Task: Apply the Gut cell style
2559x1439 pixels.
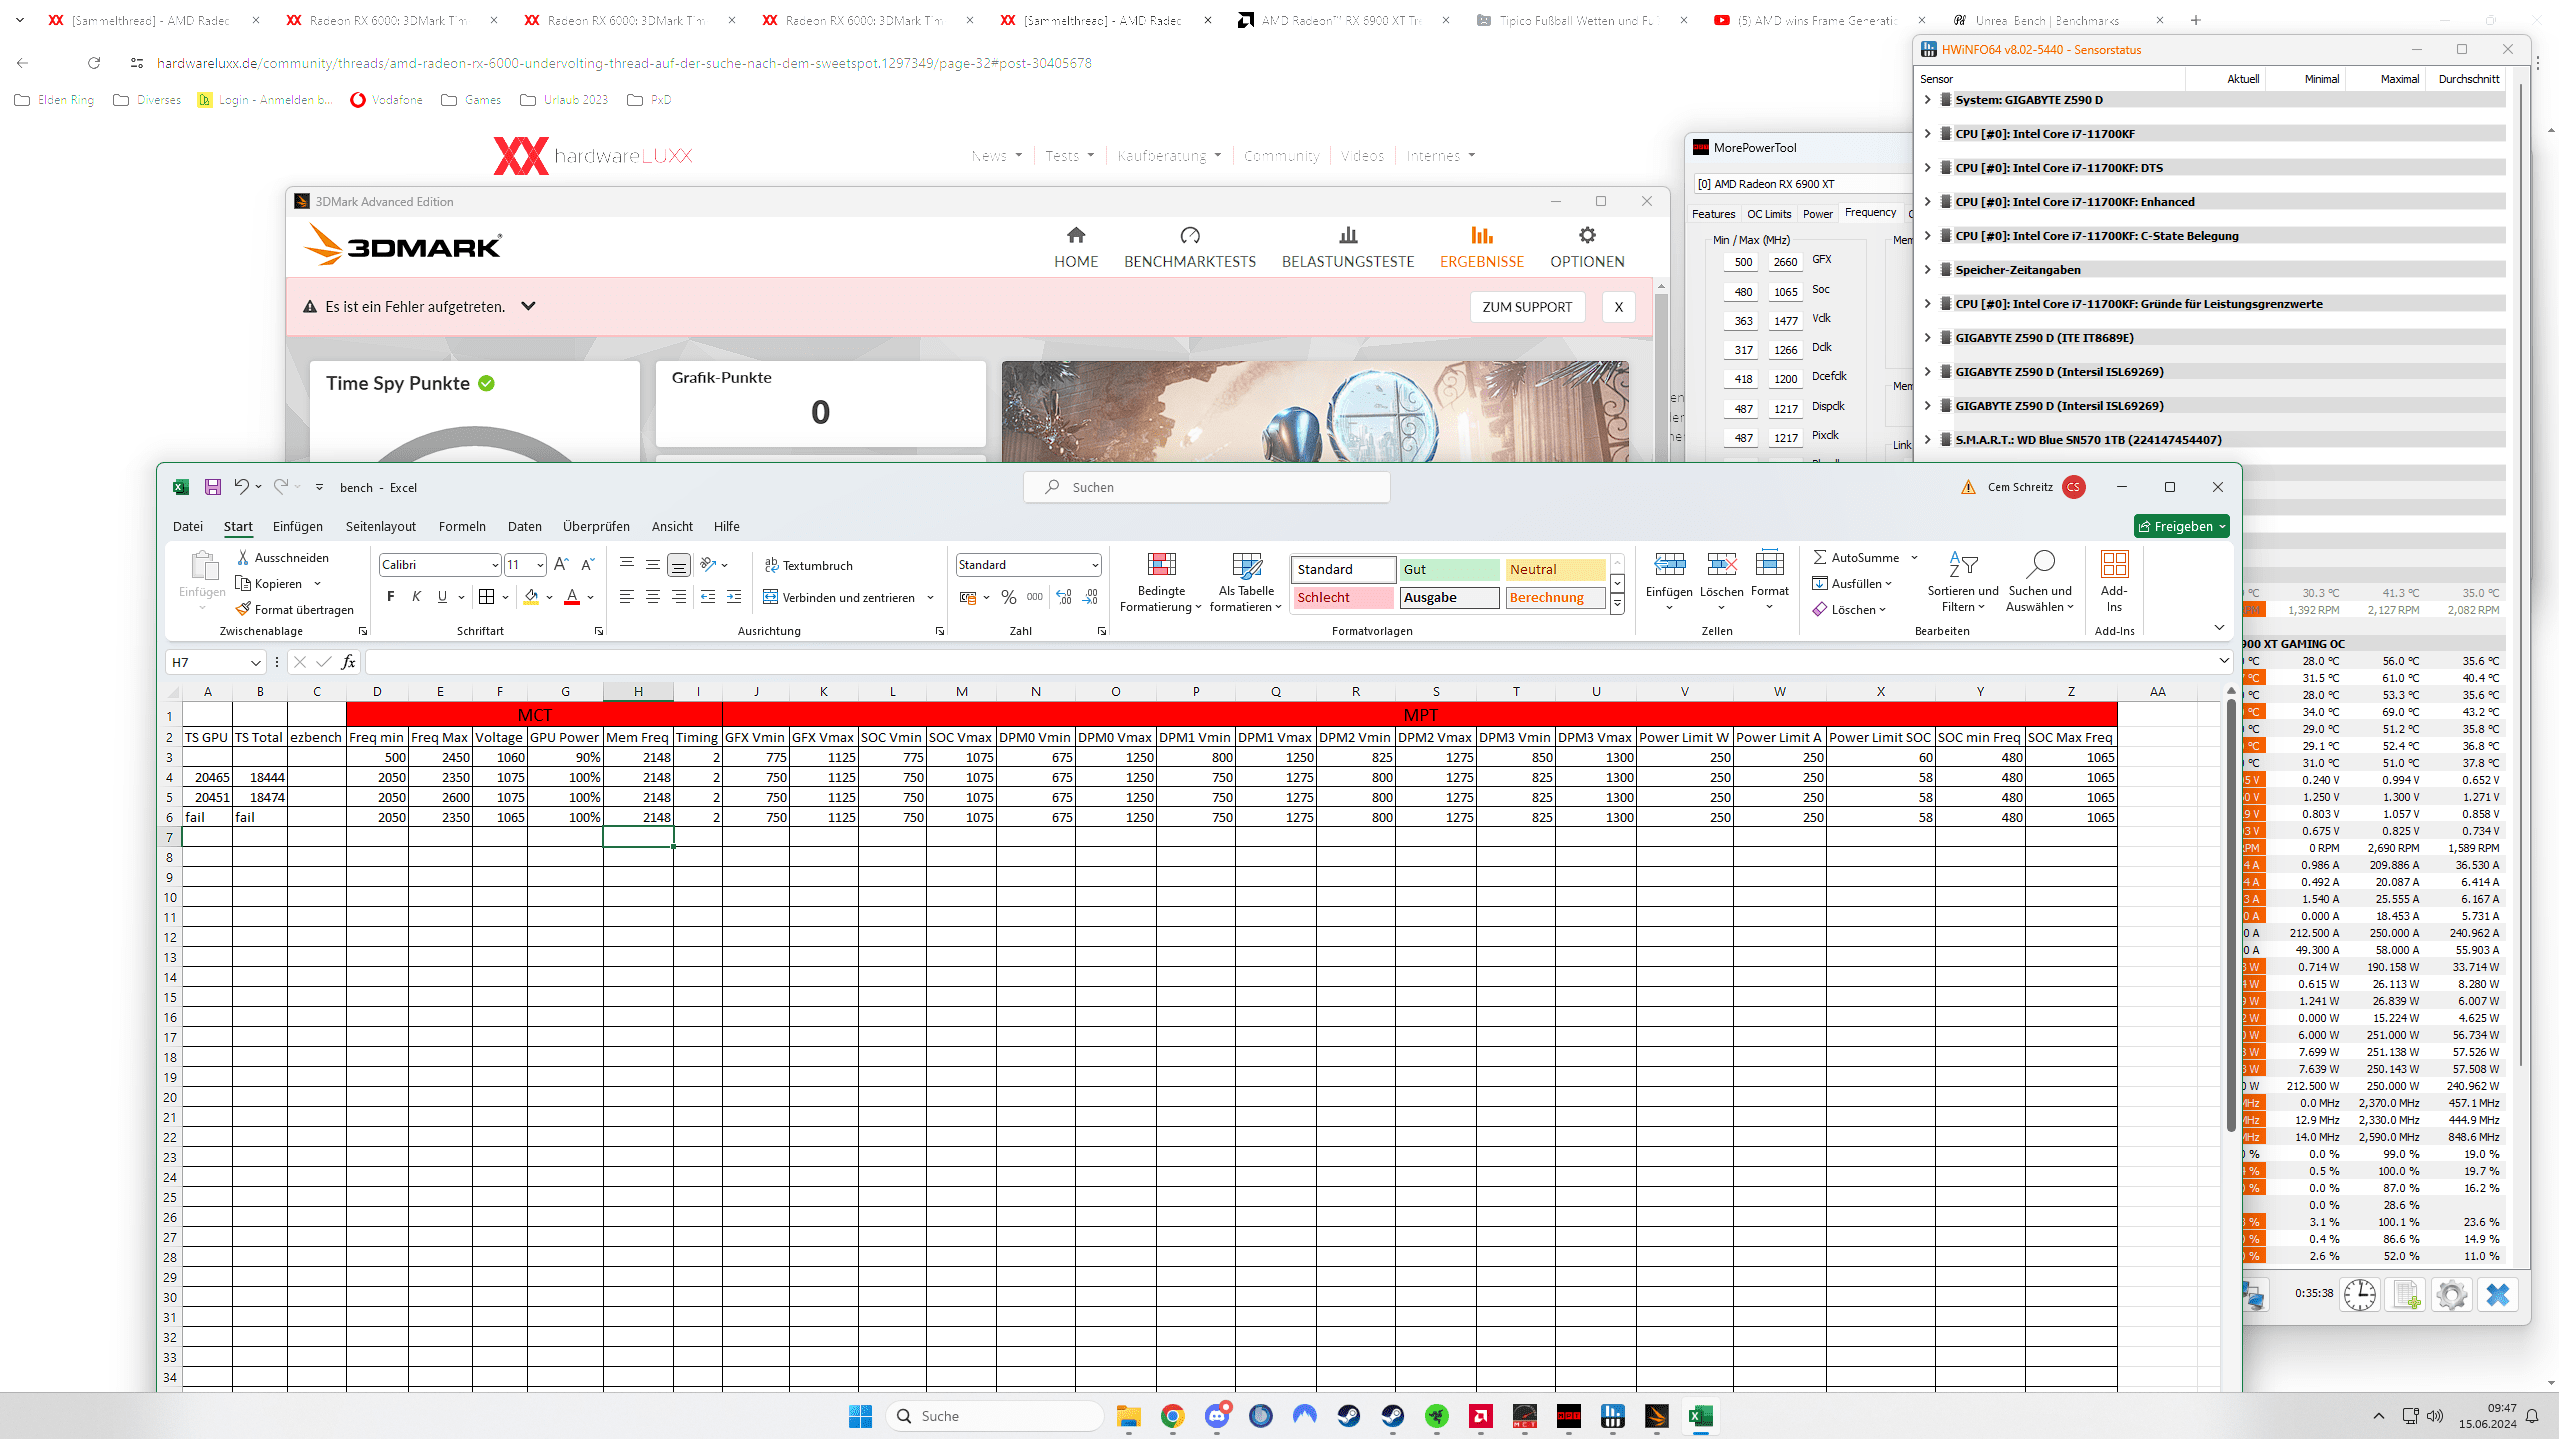Action: tap(1449, 569)
